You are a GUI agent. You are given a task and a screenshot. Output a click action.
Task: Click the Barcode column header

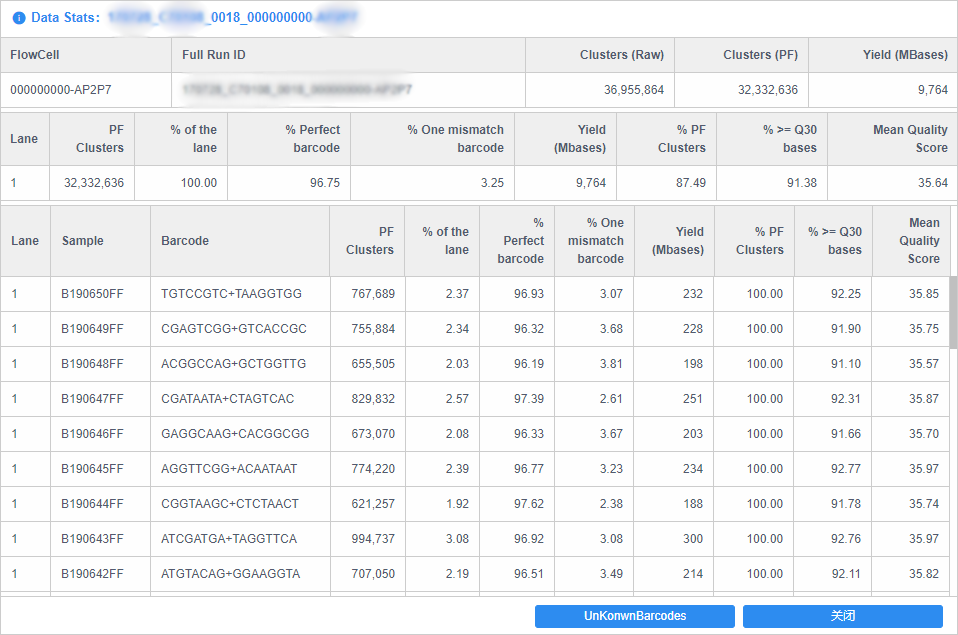click(240, 241)
